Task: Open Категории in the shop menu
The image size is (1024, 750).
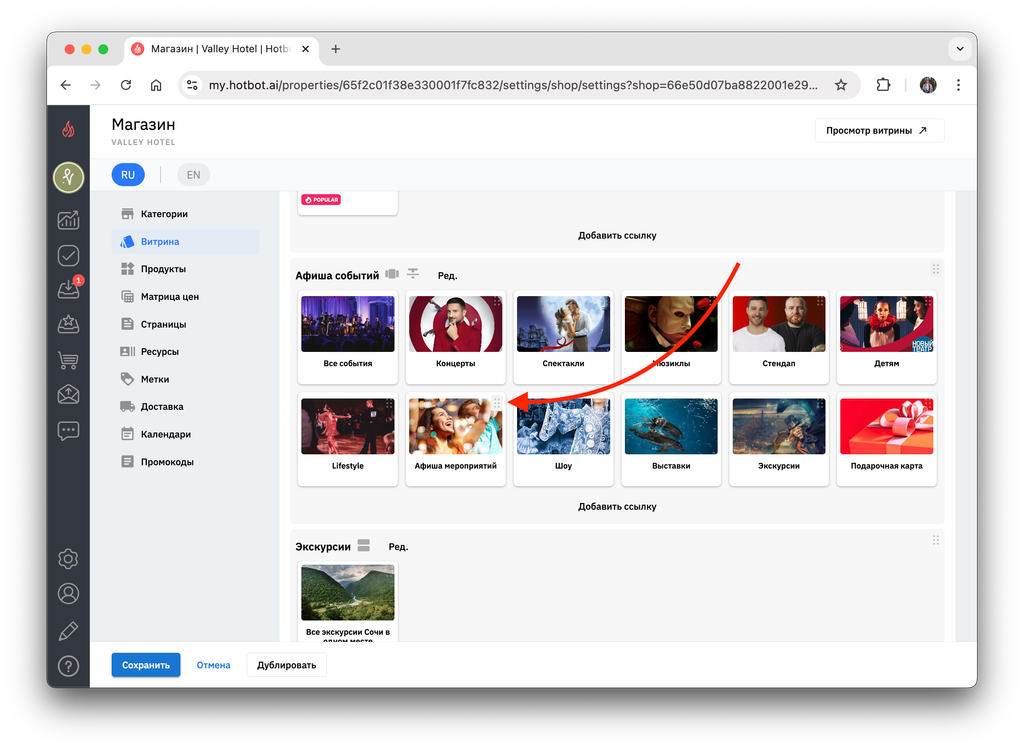Action: tap(185, 214)
